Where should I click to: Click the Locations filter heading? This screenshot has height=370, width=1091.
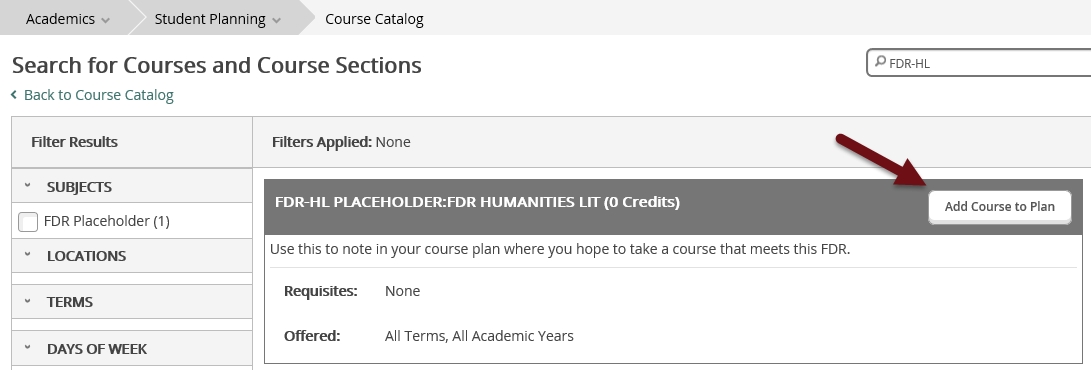(x=86, y=256)
